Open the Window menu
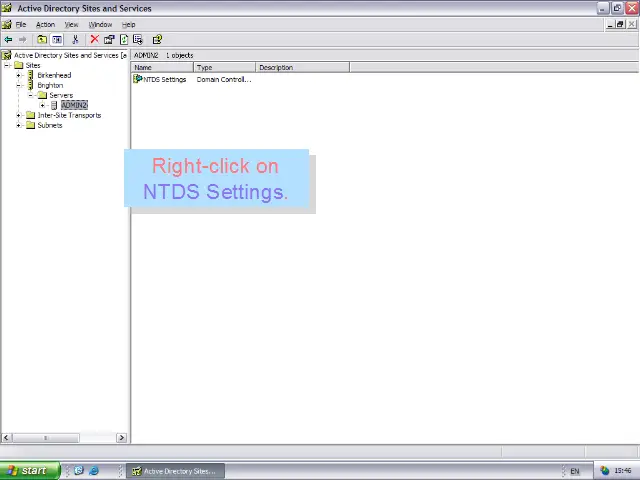640x480 pixels. tap(100, 24)
